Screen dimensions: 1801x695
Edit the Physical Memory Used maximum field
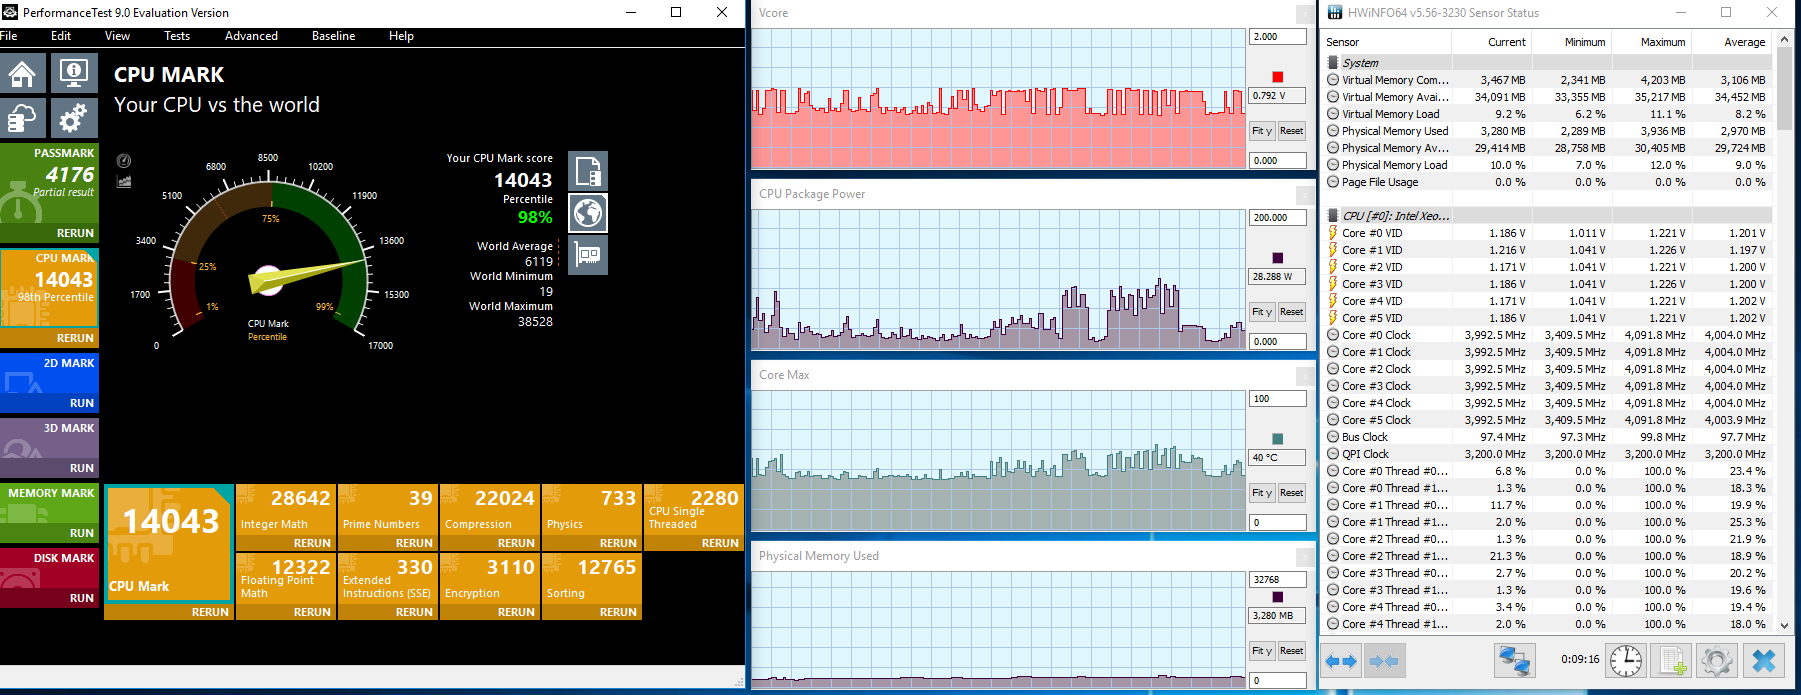coord(1277,580)
